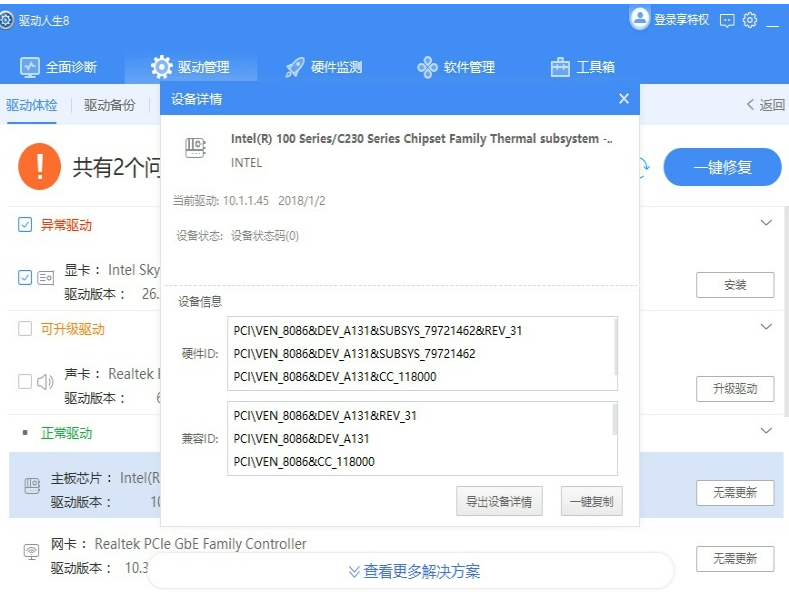This screenshot has width=789, height=602.
Task: Click the 兼容ID list scrollbar
Action: pos(615,419)
